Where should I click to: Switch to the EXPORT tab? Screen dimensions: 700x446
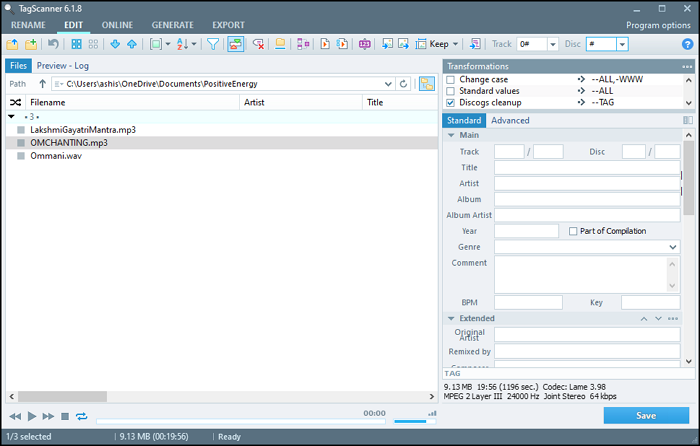pos(228,25)
